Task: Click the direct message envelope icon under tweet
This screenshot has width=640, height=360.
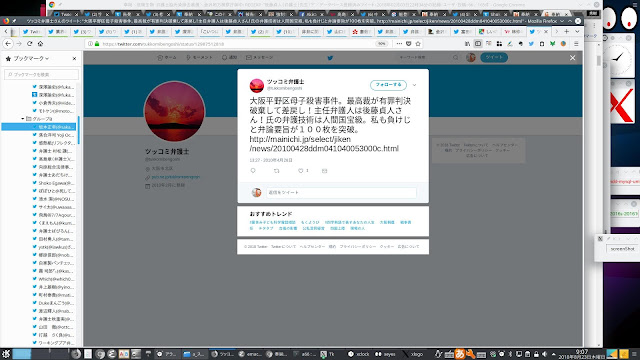Action: point(324,171)
